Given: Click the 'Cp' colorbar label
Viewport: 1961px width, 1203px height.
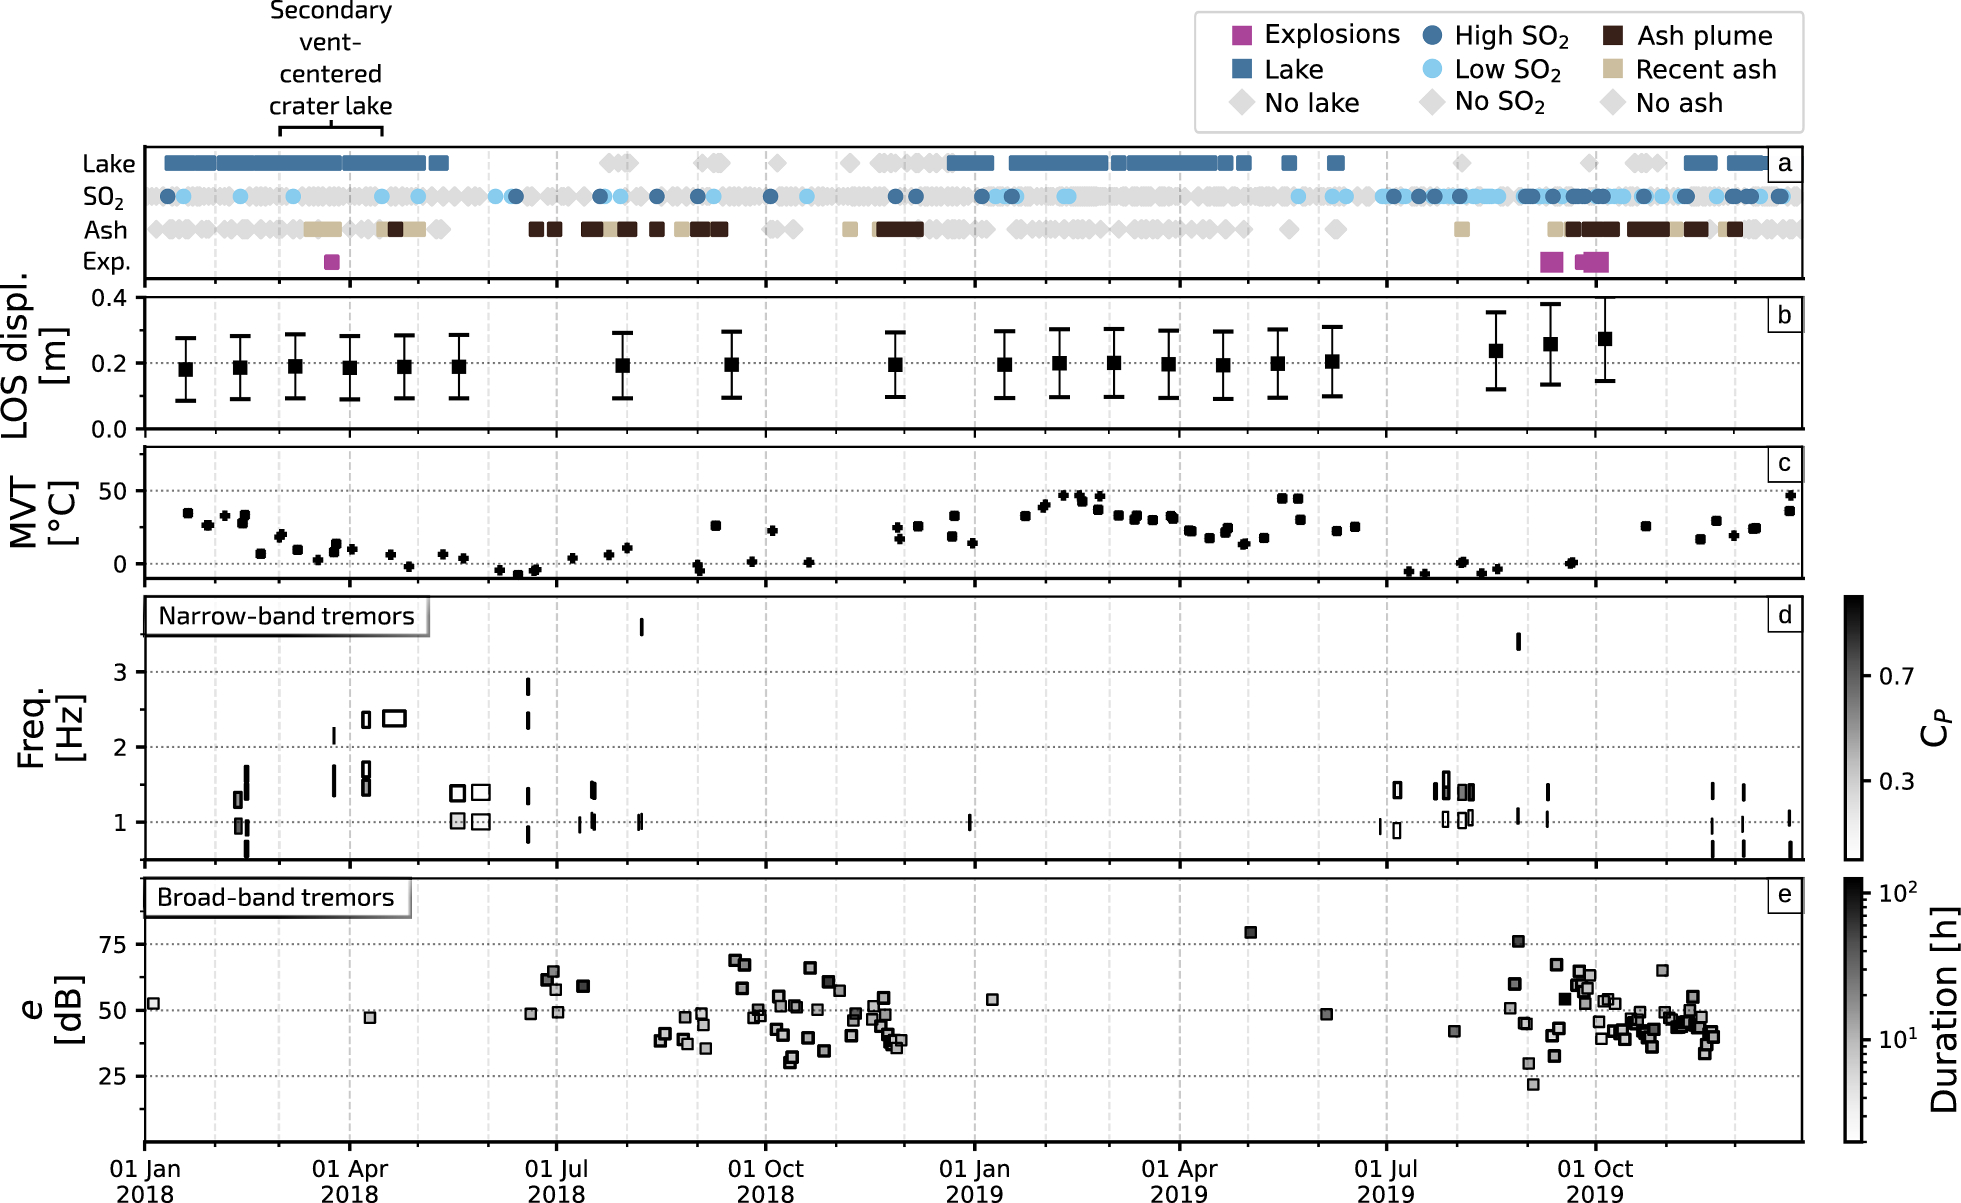Looking at the screenshot, I should pyautogui.click(x=1936, y=728).
